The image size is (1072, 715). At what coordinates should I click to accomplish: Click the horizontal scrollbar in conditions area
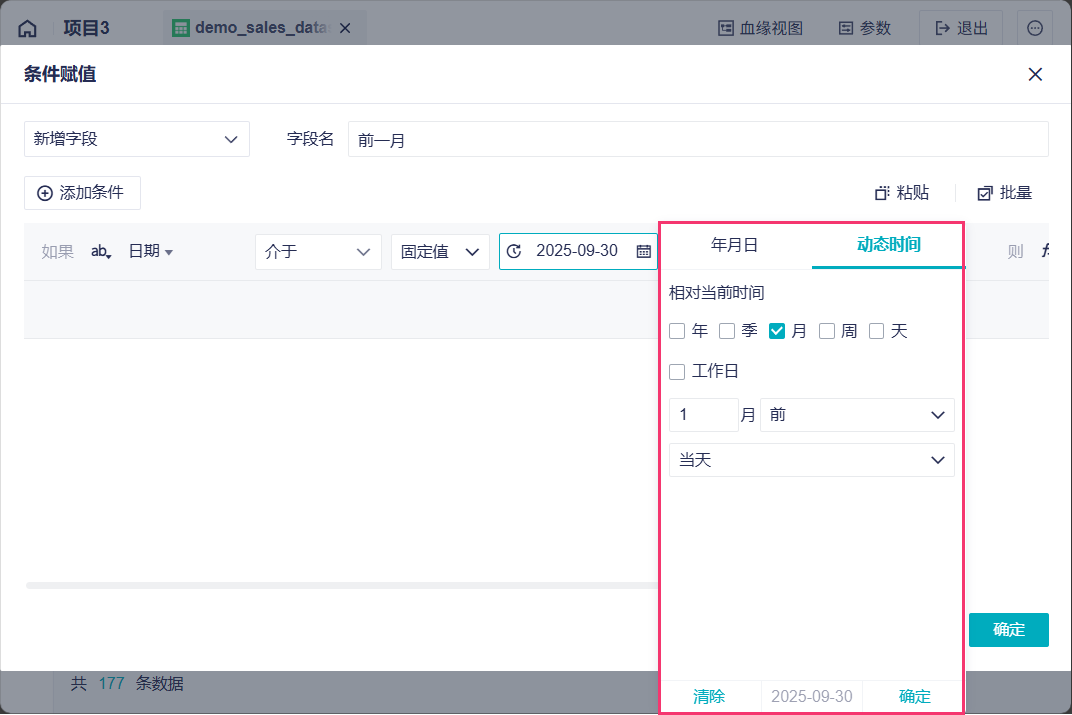coord(342,586)
